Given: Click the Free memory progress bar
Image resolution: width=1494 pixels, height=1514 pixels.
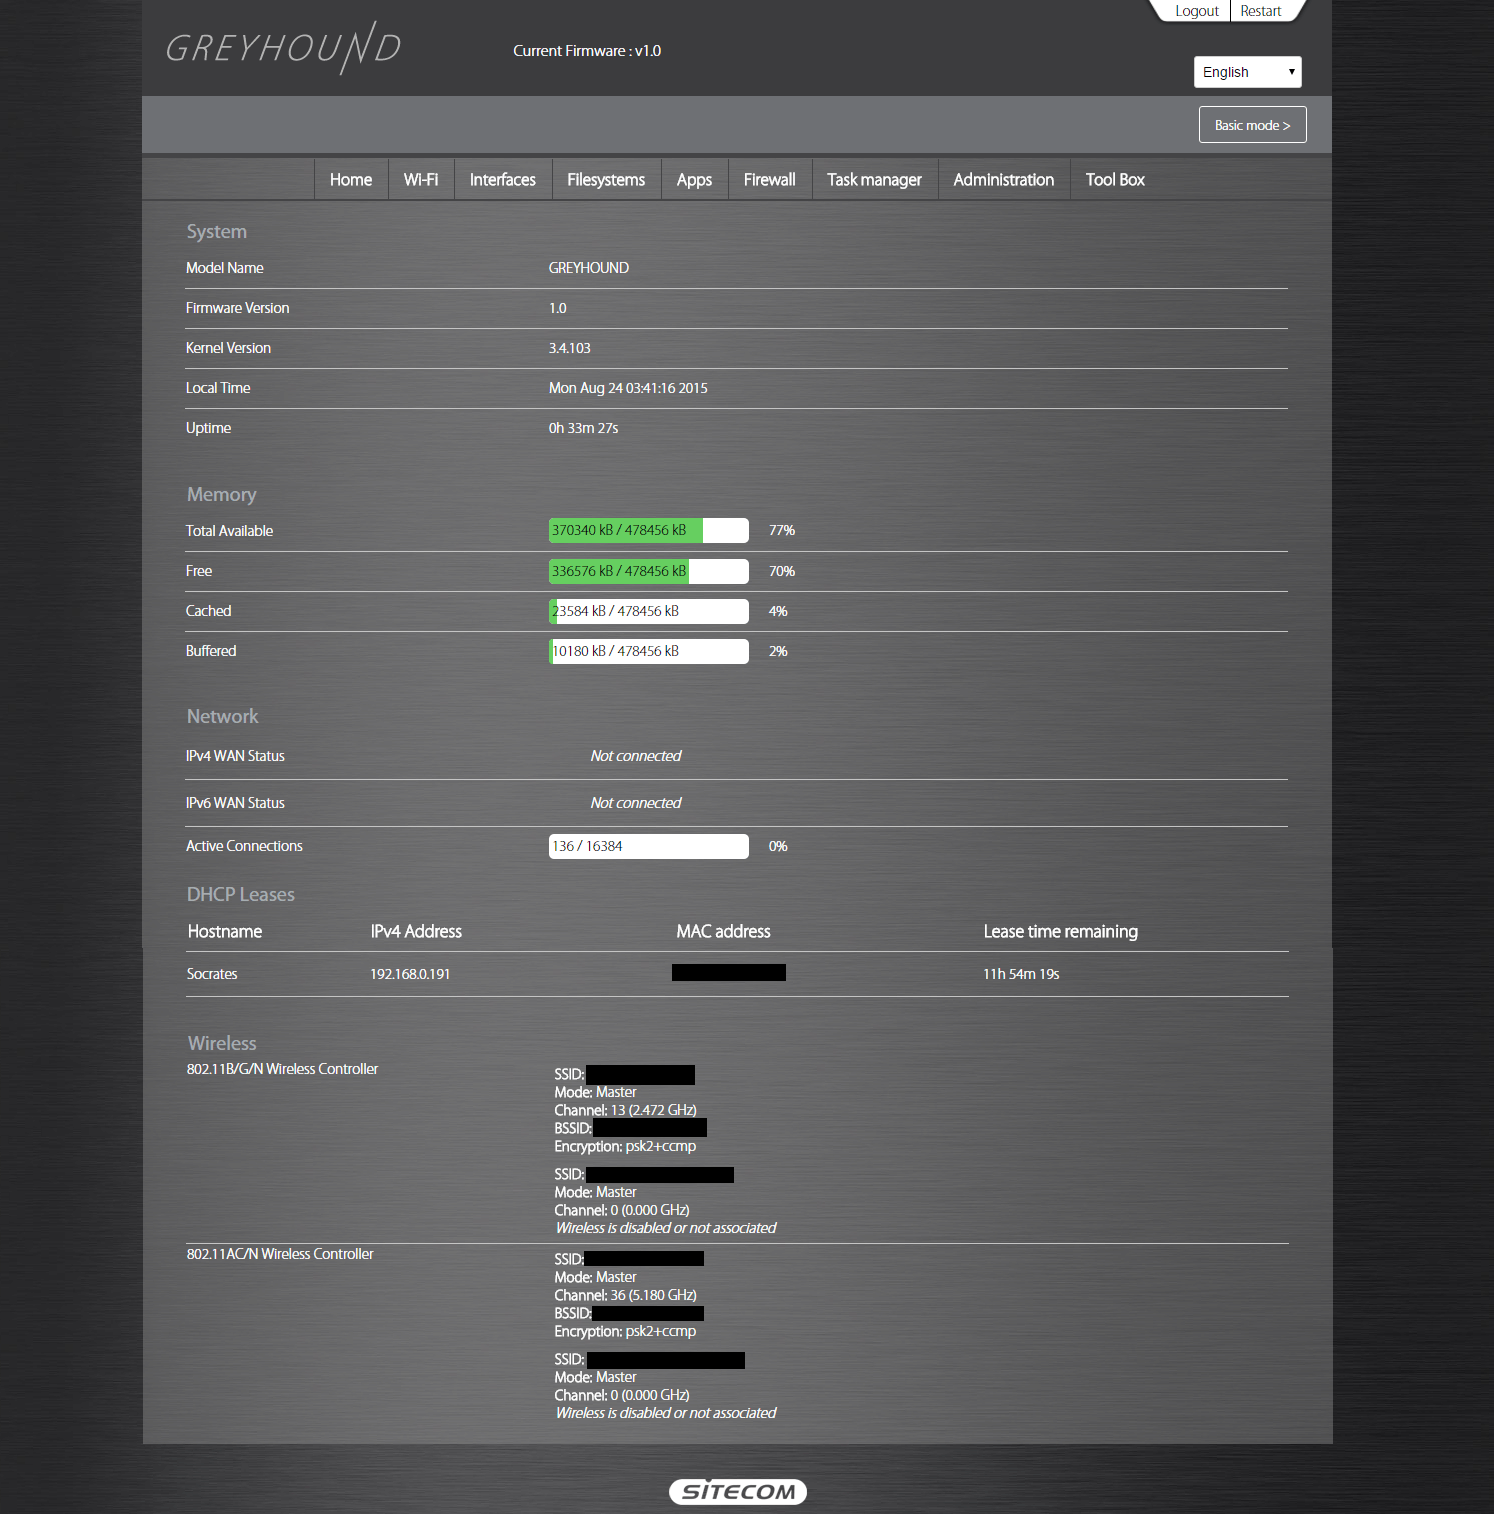Looking at the screenshot, I should click(x=649, y=571).
